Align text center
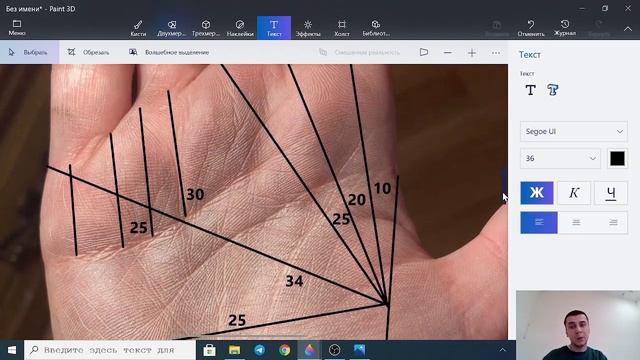The width and height of the screenshot is (640, 360). [576, 222]
